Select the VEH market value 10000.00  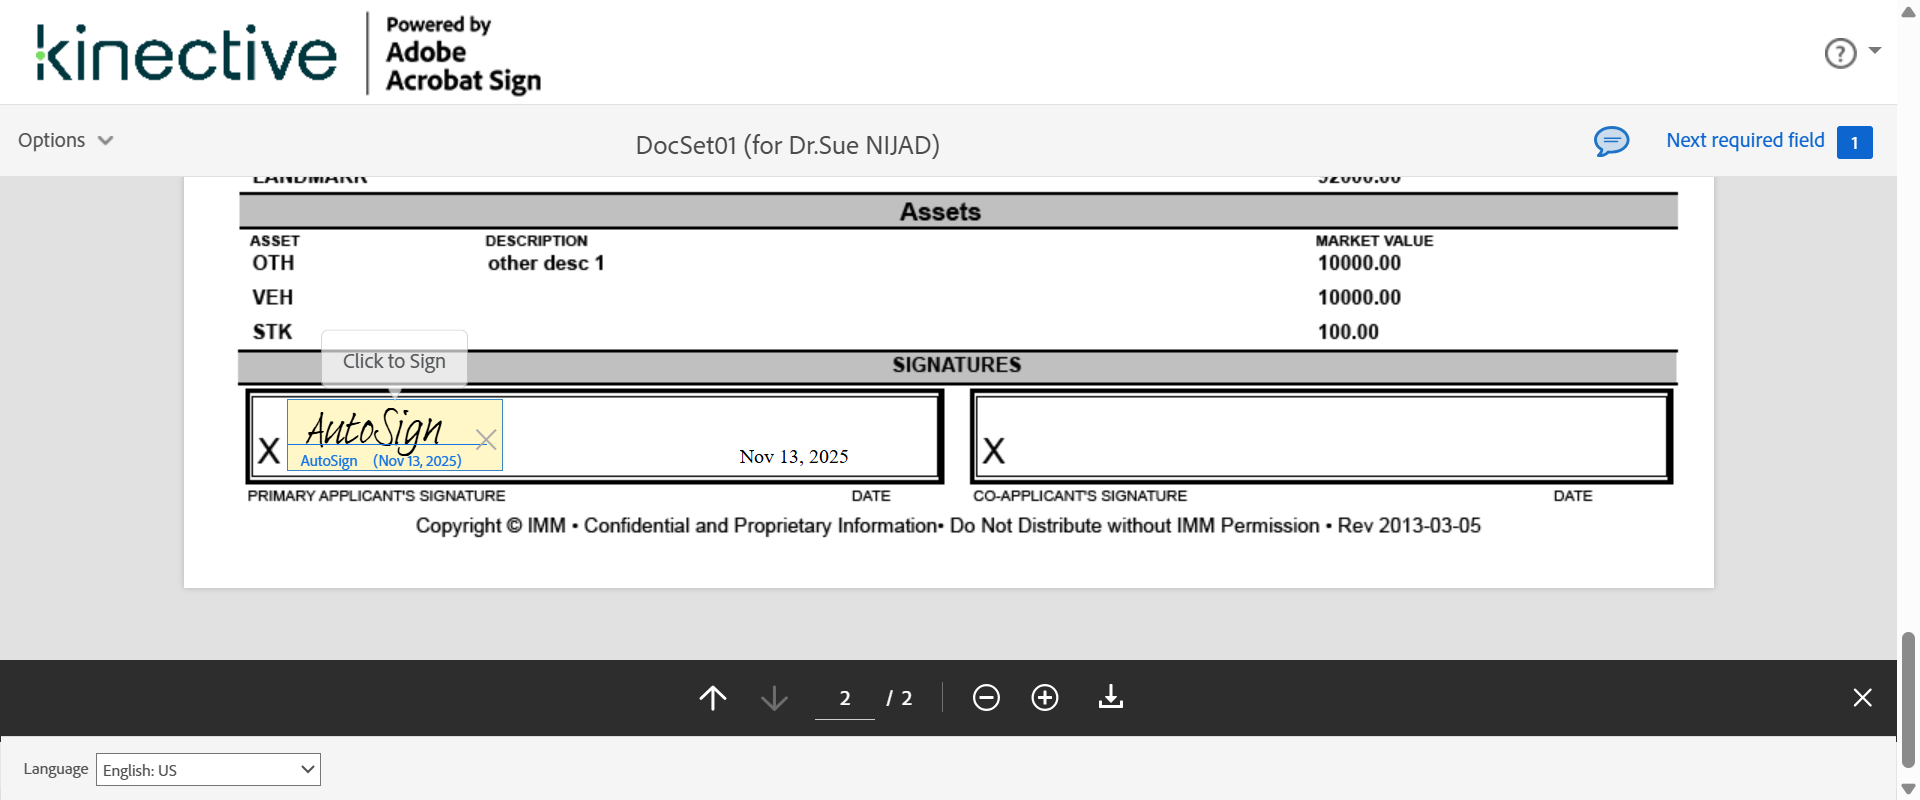click(x=1359, y=297)
